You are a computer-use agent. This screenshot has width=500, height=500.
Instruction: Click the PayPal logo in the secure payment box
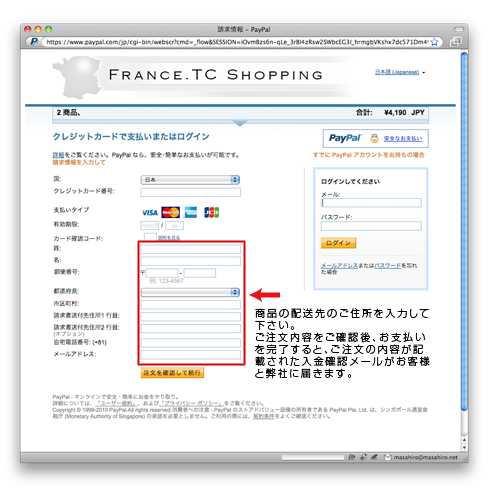point(345,138)
